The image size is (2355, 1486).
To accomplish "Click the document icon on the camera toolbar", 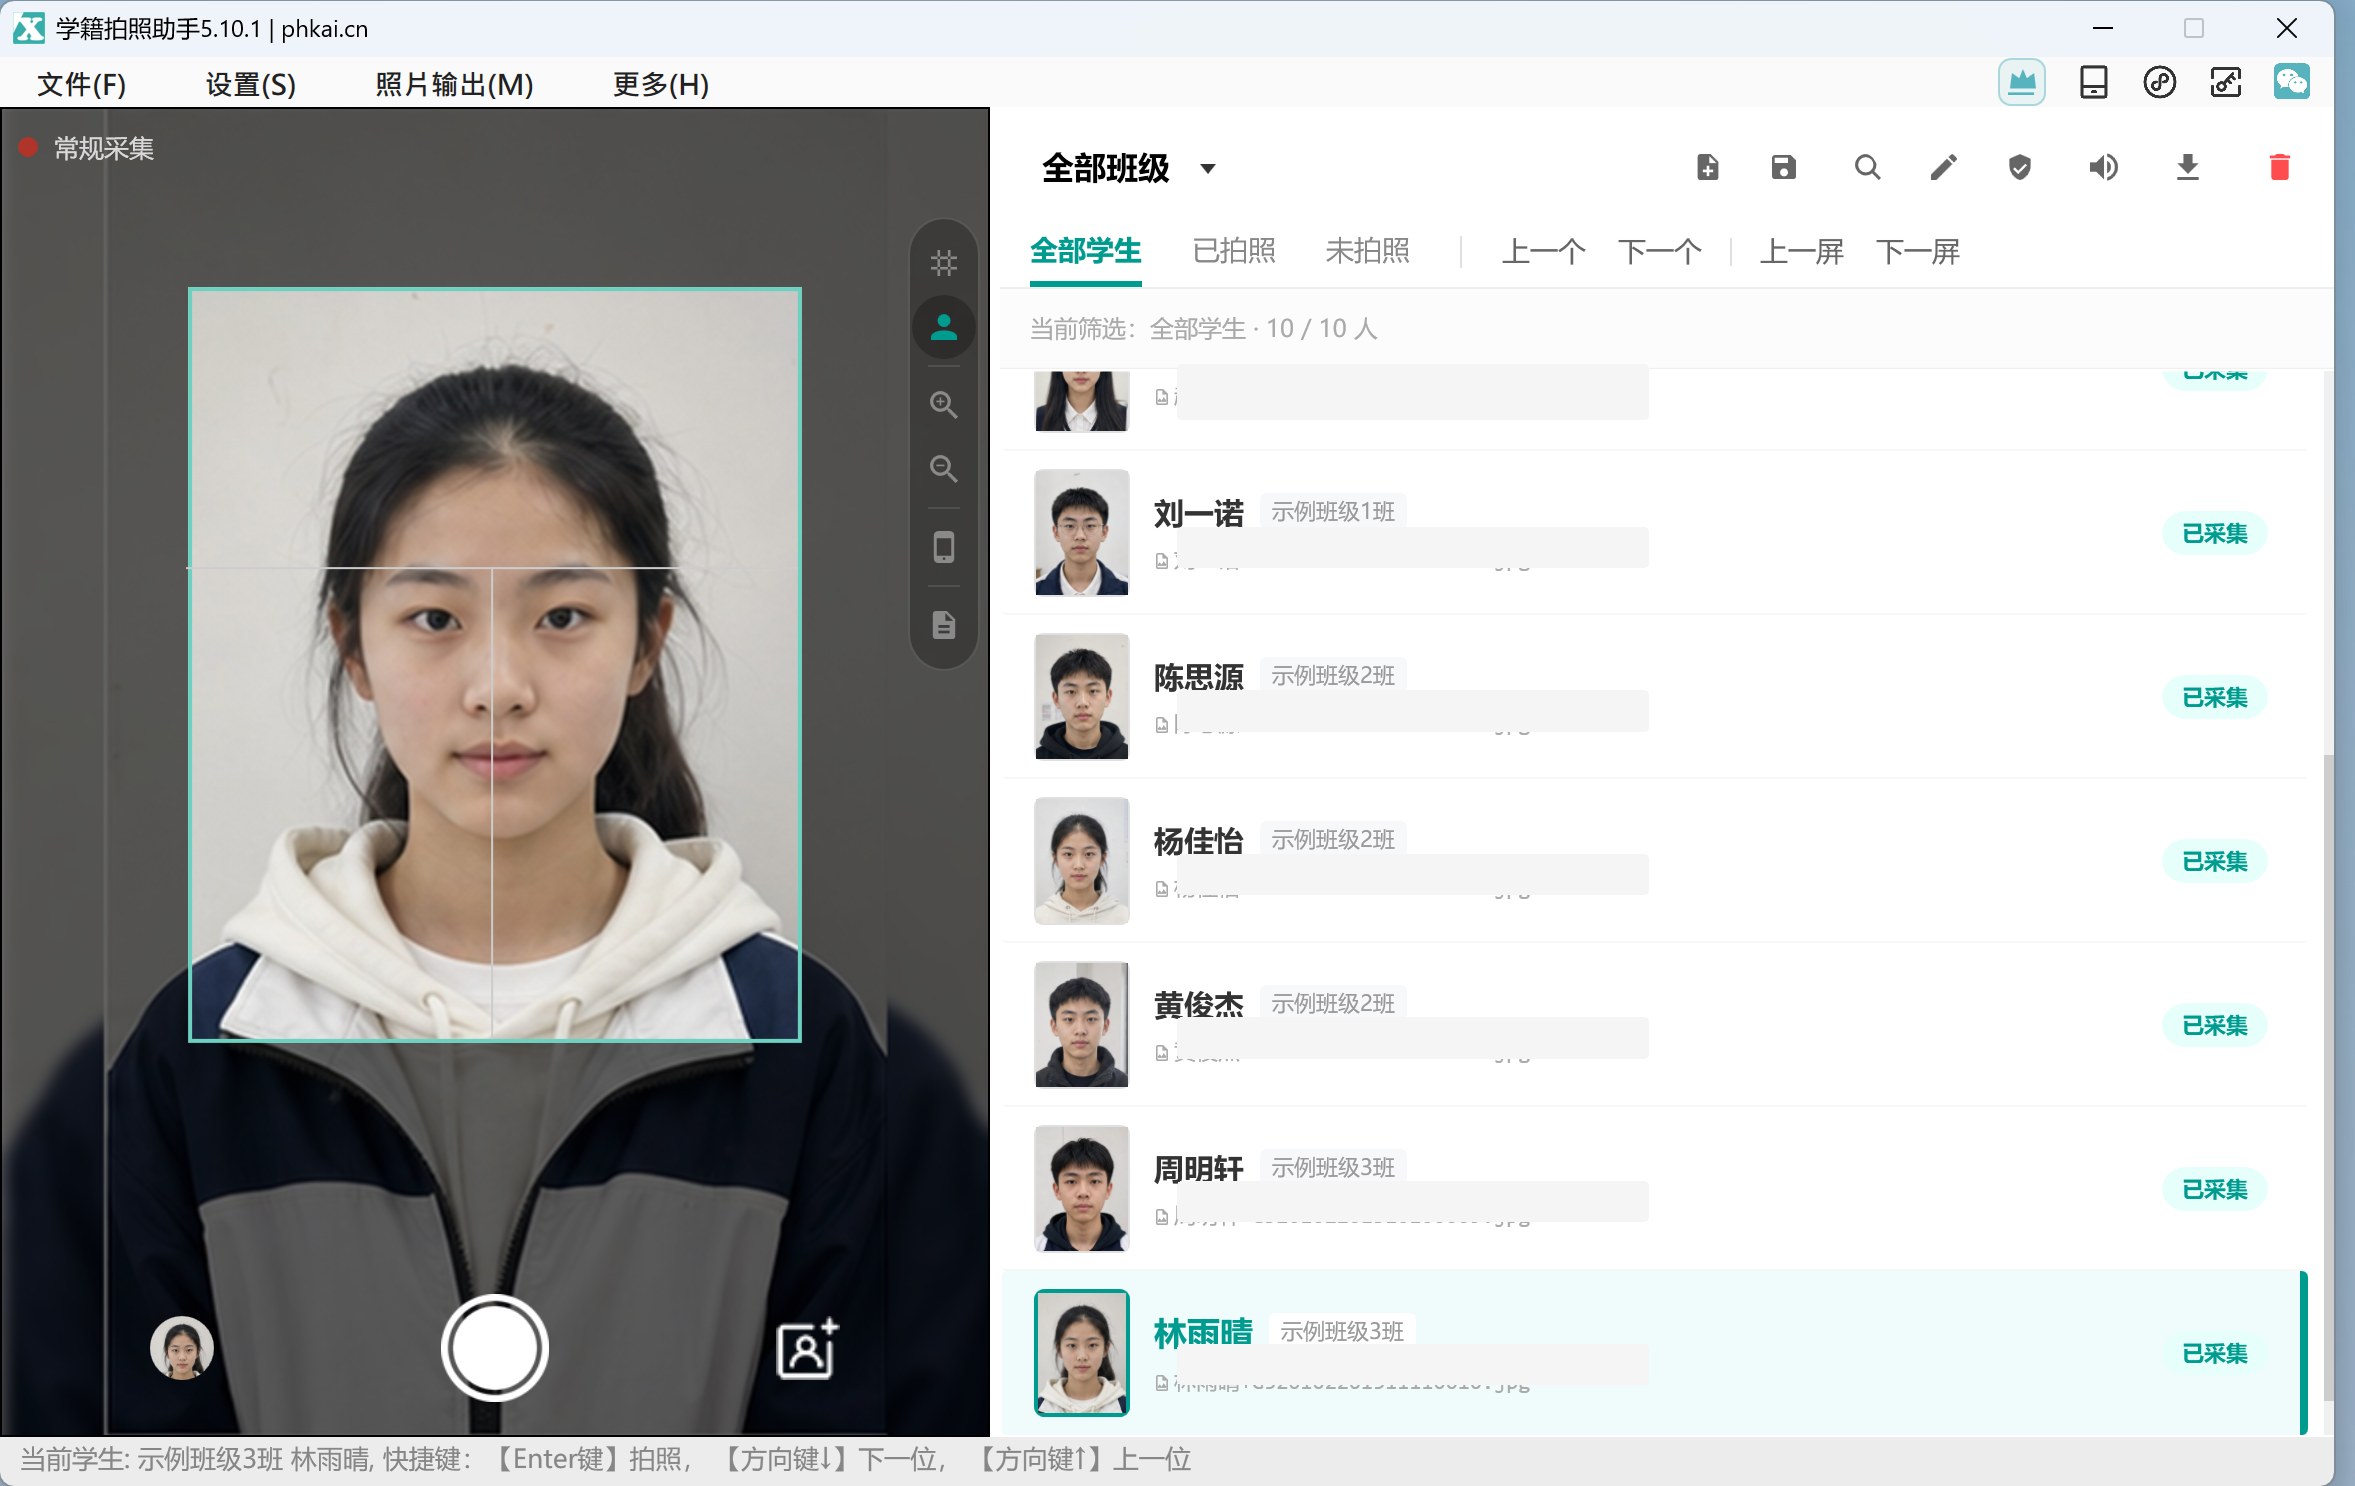I will pos(943,625).
